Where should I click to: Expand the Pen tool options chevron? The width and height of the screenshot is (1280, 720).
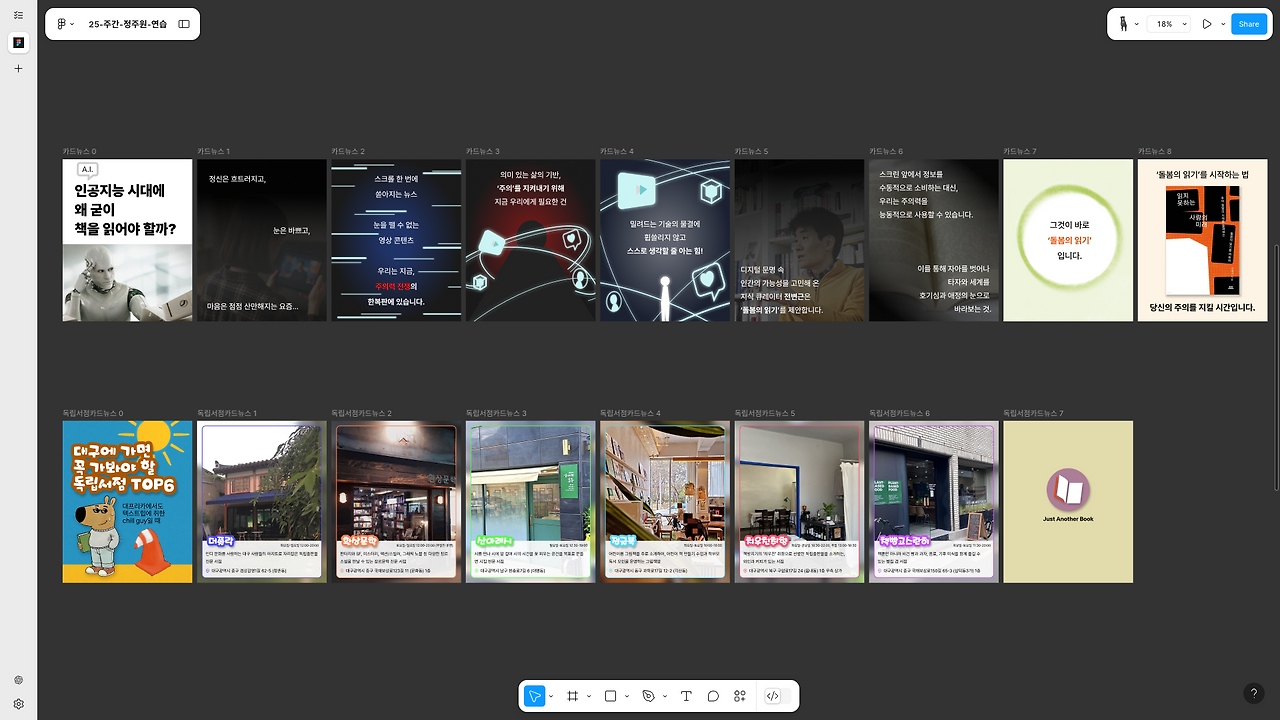665,696
